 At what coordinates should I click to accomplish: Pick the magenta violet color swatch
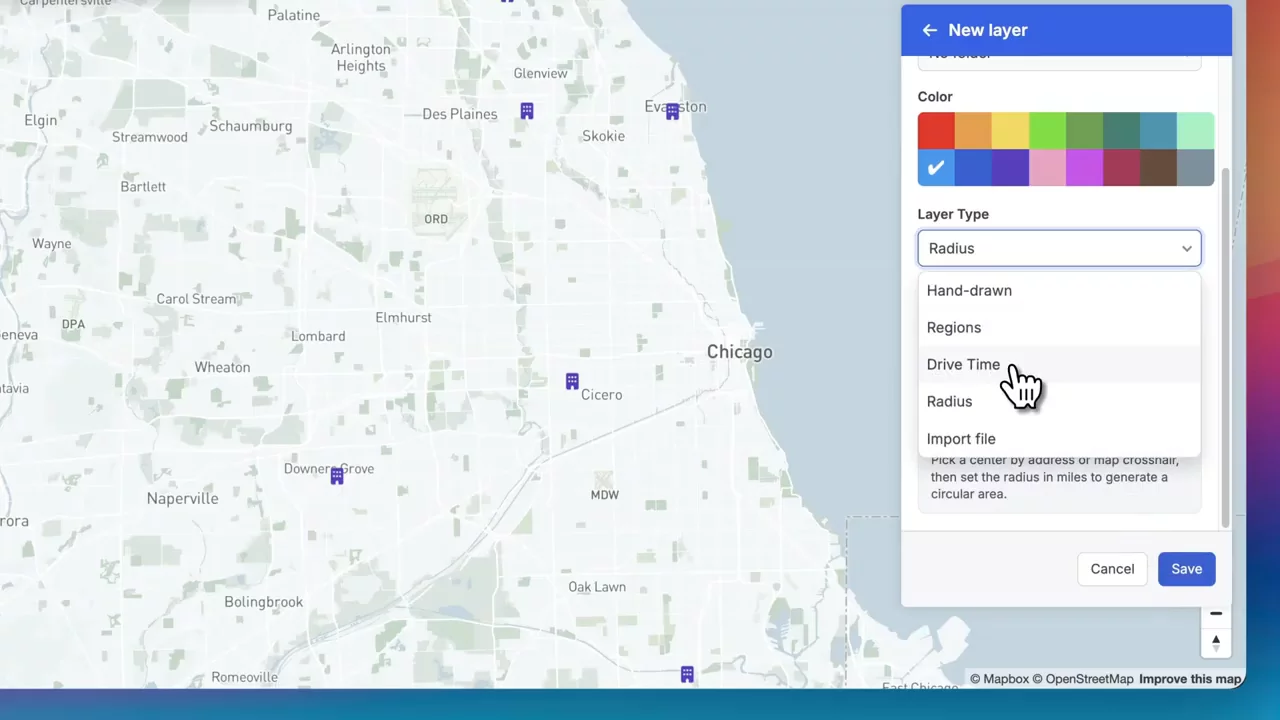click(x=1084, y=168)
